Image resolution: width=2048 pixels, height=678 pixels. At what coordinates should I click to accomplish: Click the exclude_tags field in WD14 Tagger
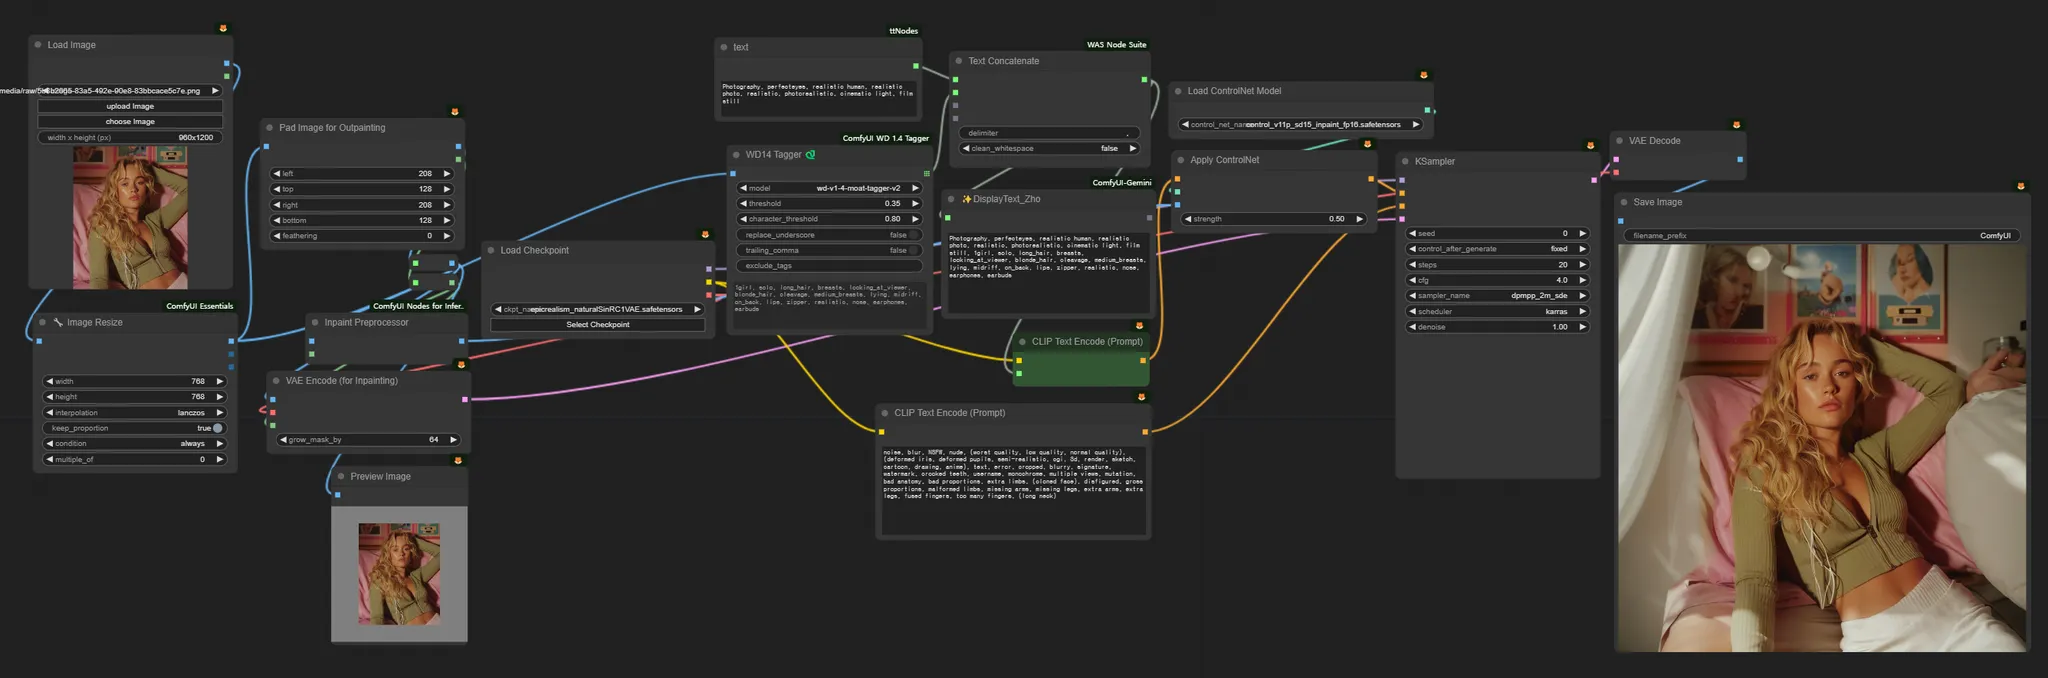pyautogui.click(x=829, y=266)
